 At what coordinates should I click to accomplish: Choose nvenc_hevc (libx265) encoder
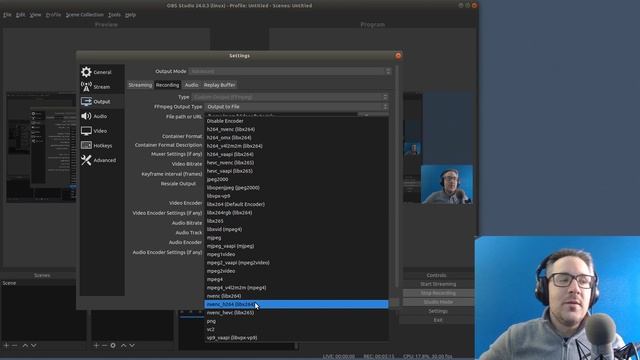click(296, 313)
